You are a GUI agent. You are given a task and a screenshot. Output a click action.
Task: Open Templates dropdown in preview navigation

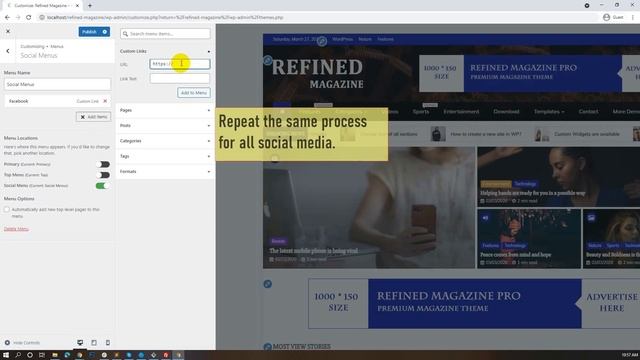(549, 111)
